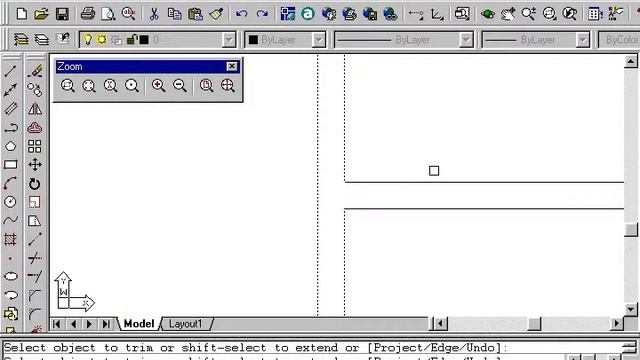Click the Zoom Previous icon on the standard toolbar
This screenshot has width=640, height=360.
(x=570, y=14)
